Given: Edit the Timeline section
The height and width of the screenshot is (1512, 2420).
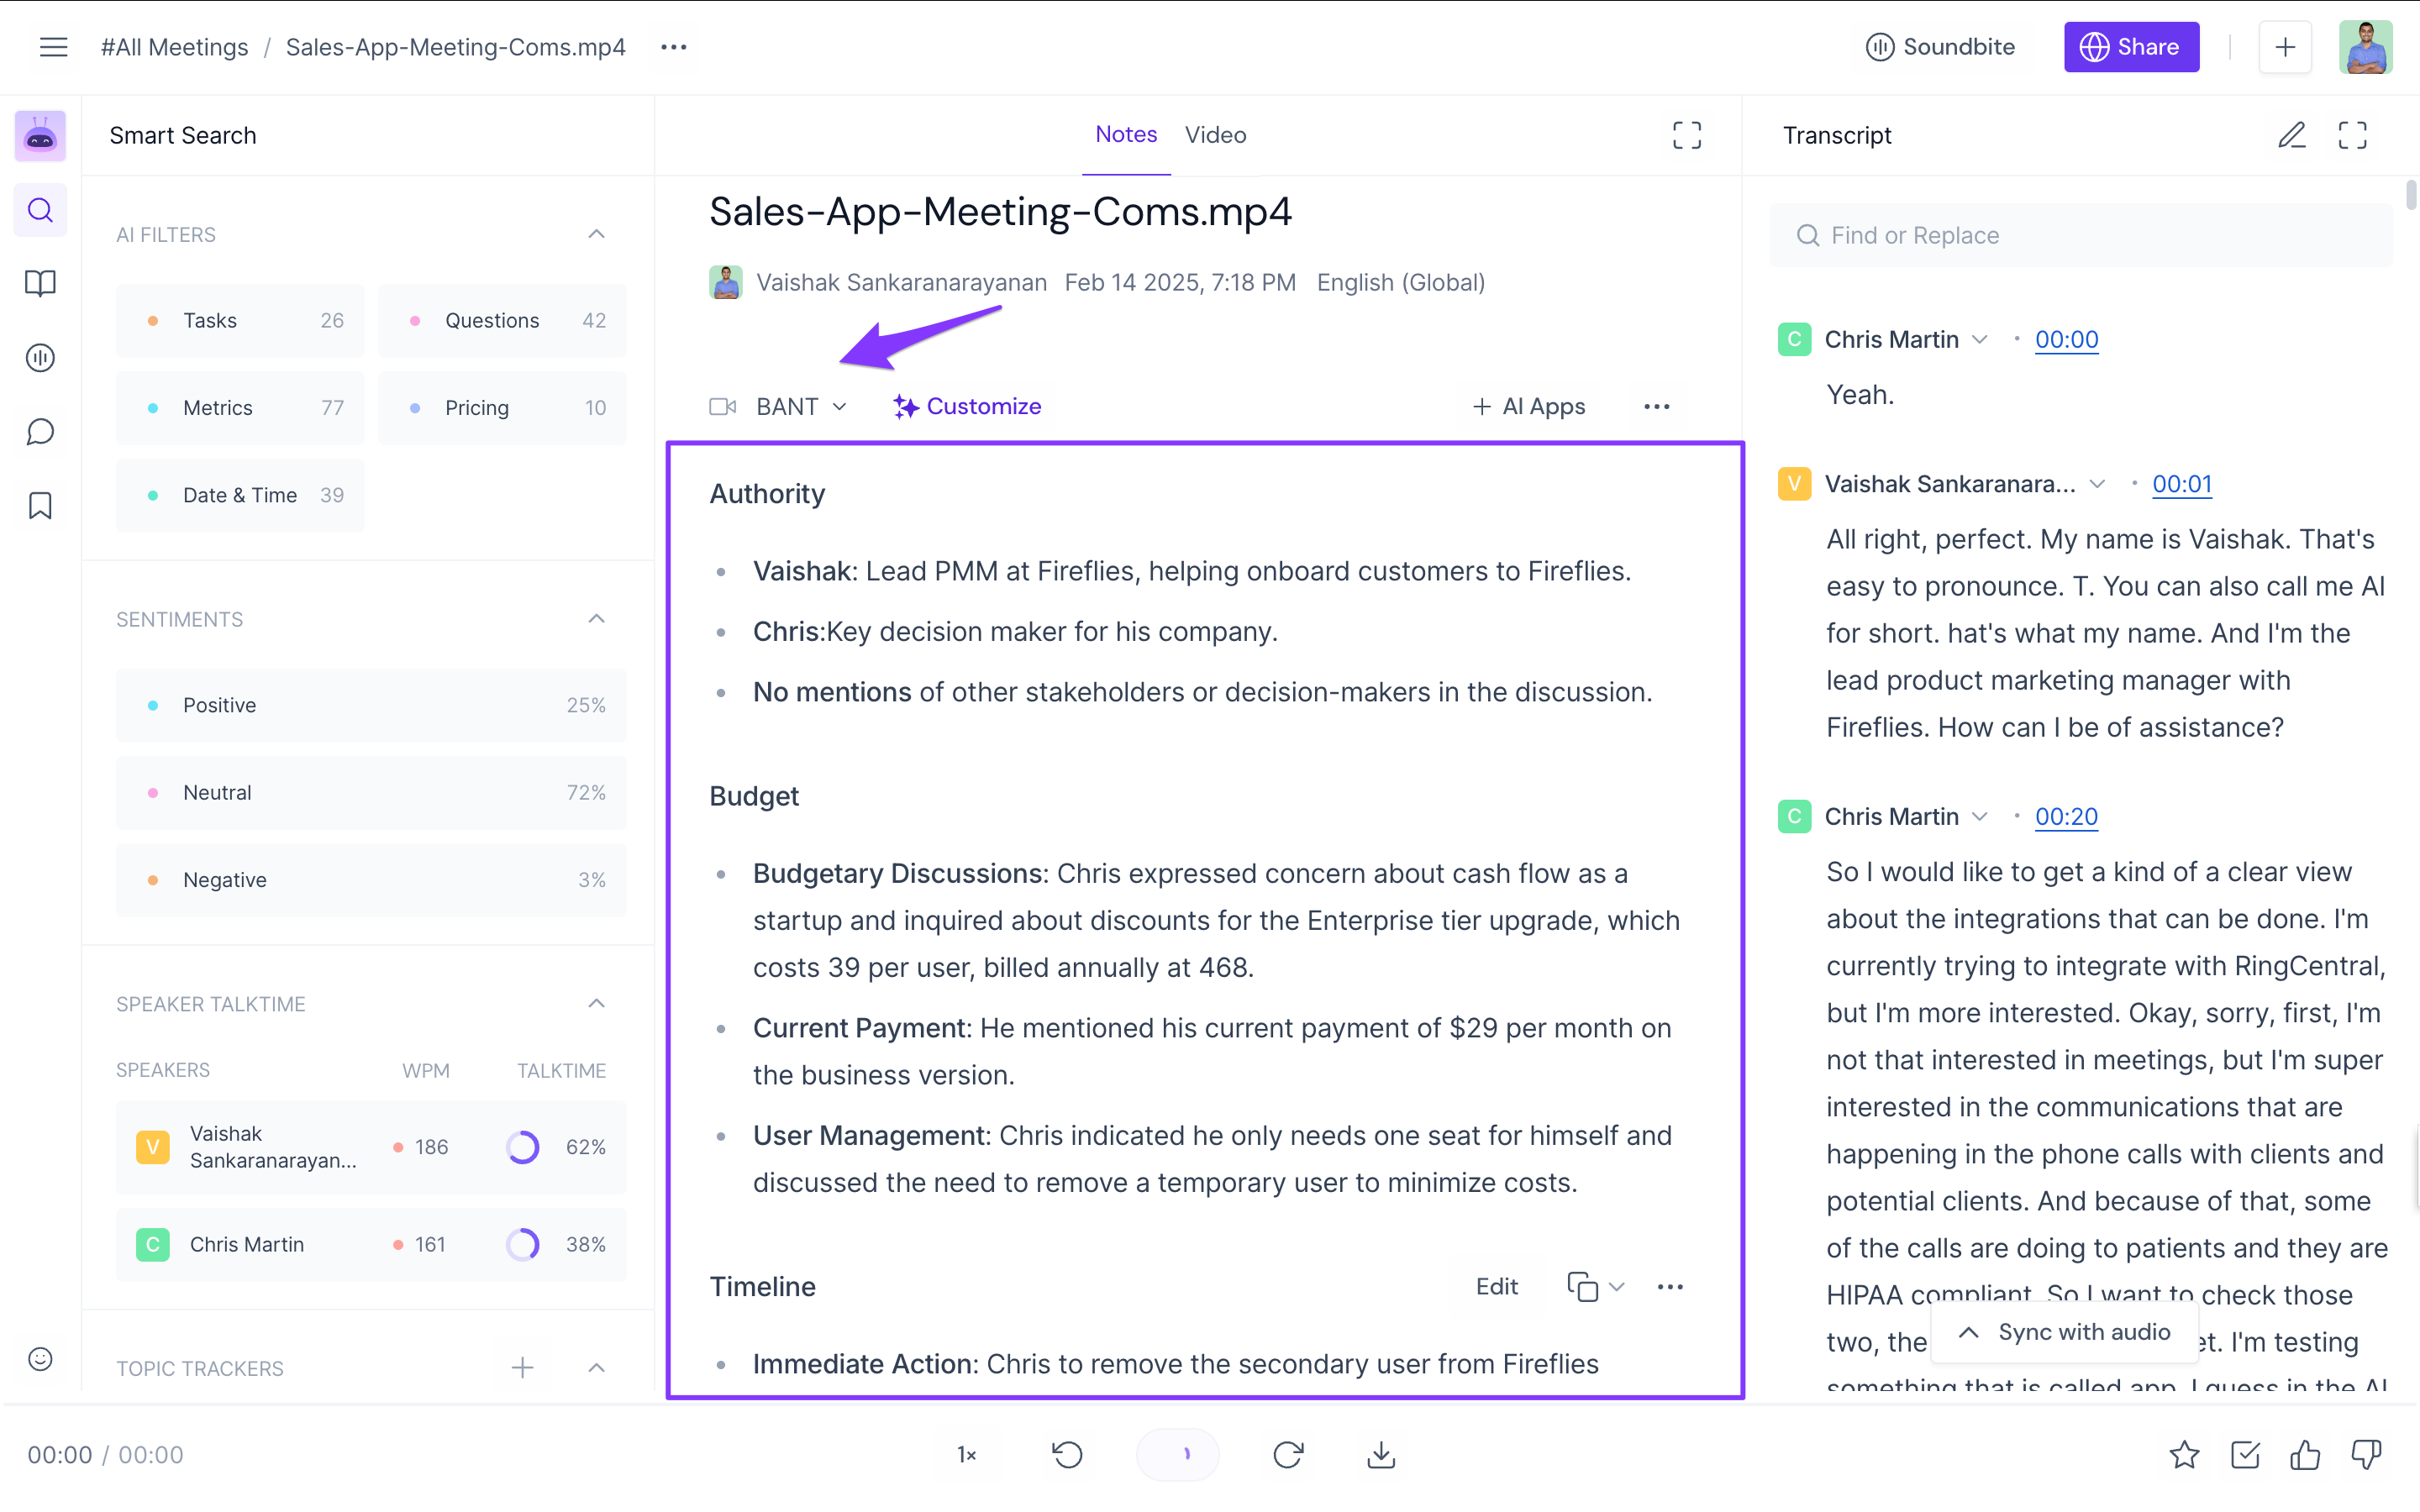Looking at the screenshot, I should (1497, 1287).
